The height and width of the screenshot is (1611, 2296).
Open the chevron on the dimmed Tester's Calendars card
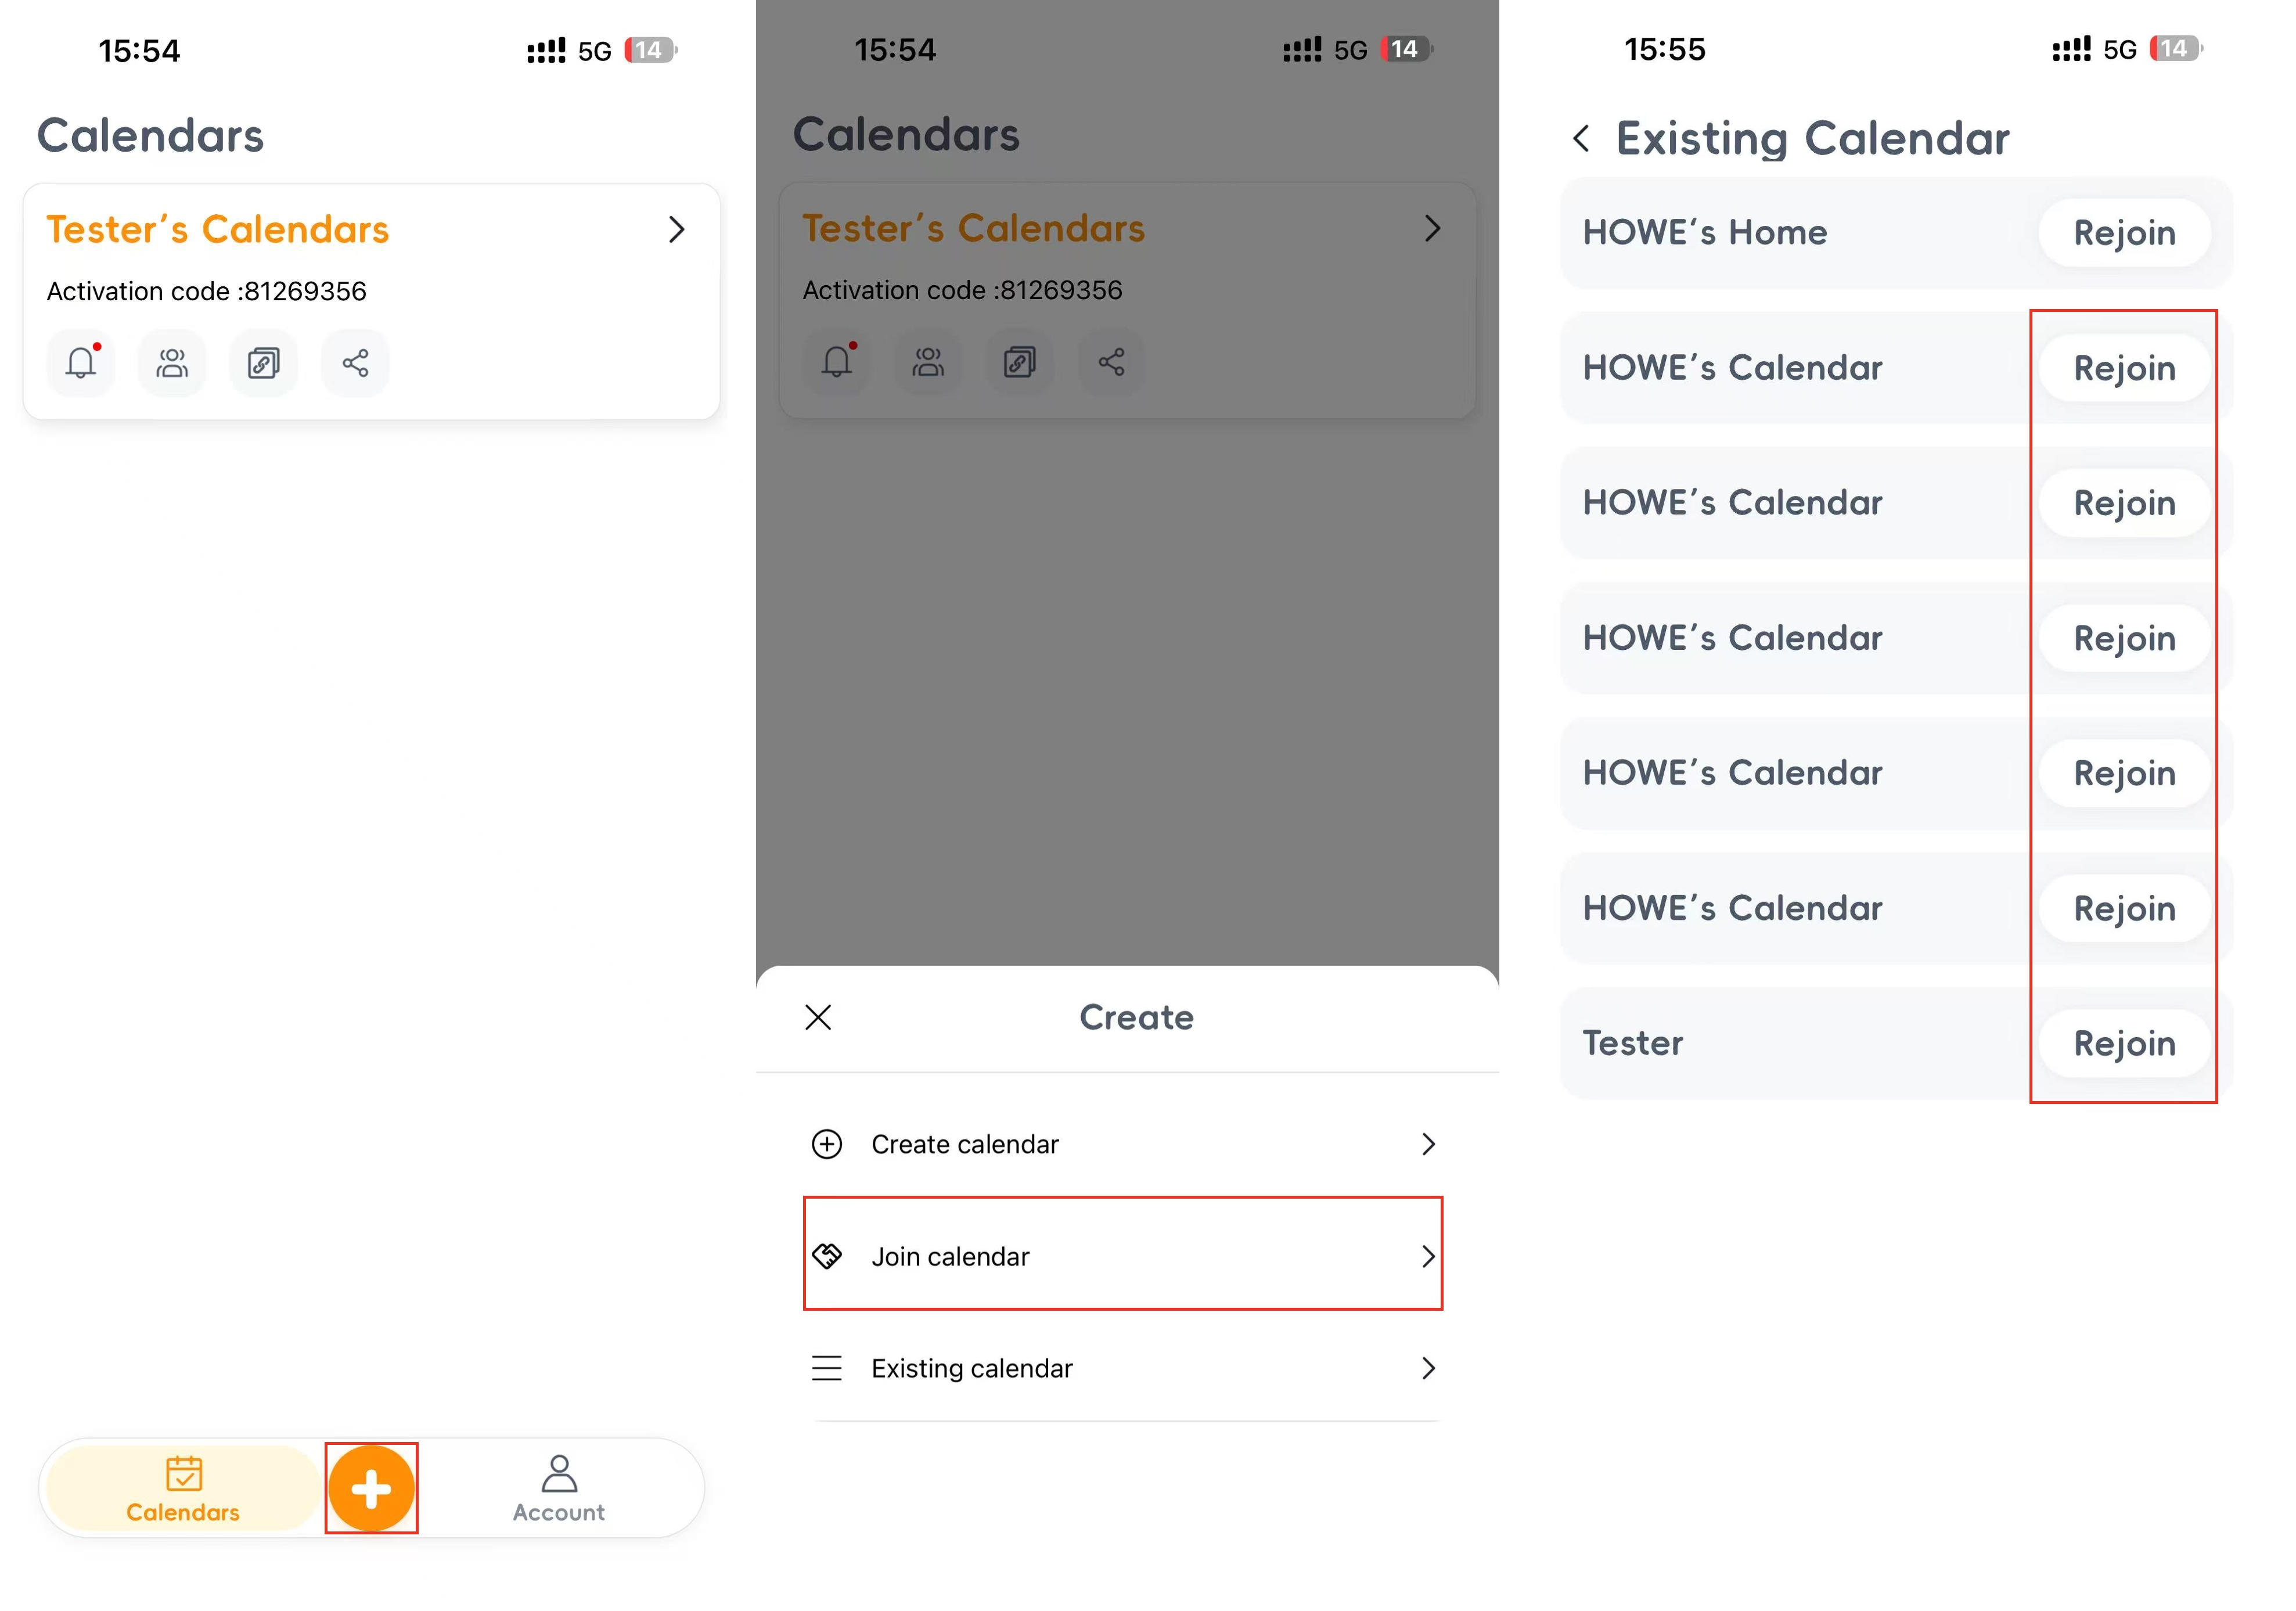coord(1433,229)
